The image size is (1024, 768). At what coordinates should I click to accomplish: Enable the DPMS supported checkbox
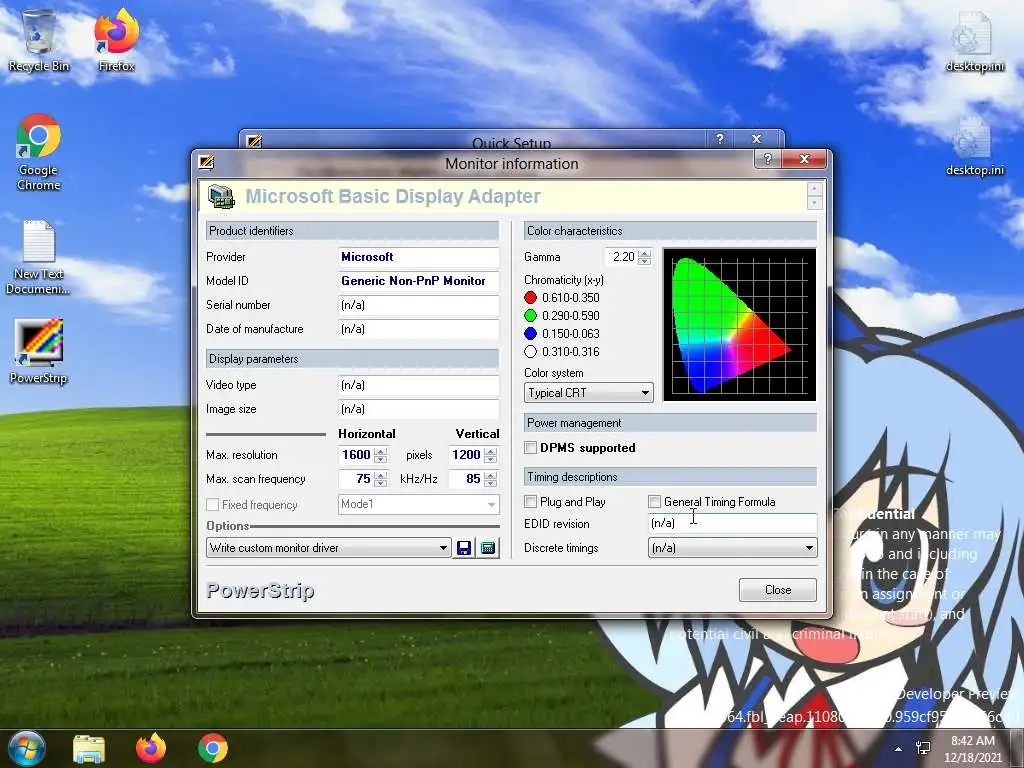coord(531,448)
